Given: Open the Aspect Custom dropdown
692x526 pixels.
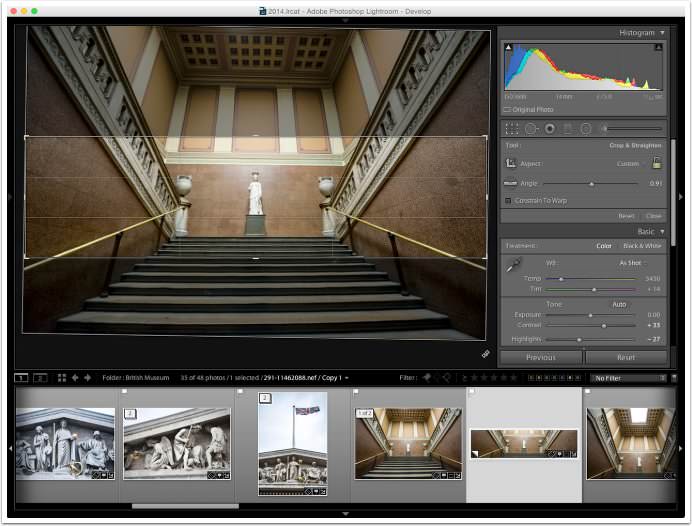Looking at the screenshot, I should coord(630,164).
